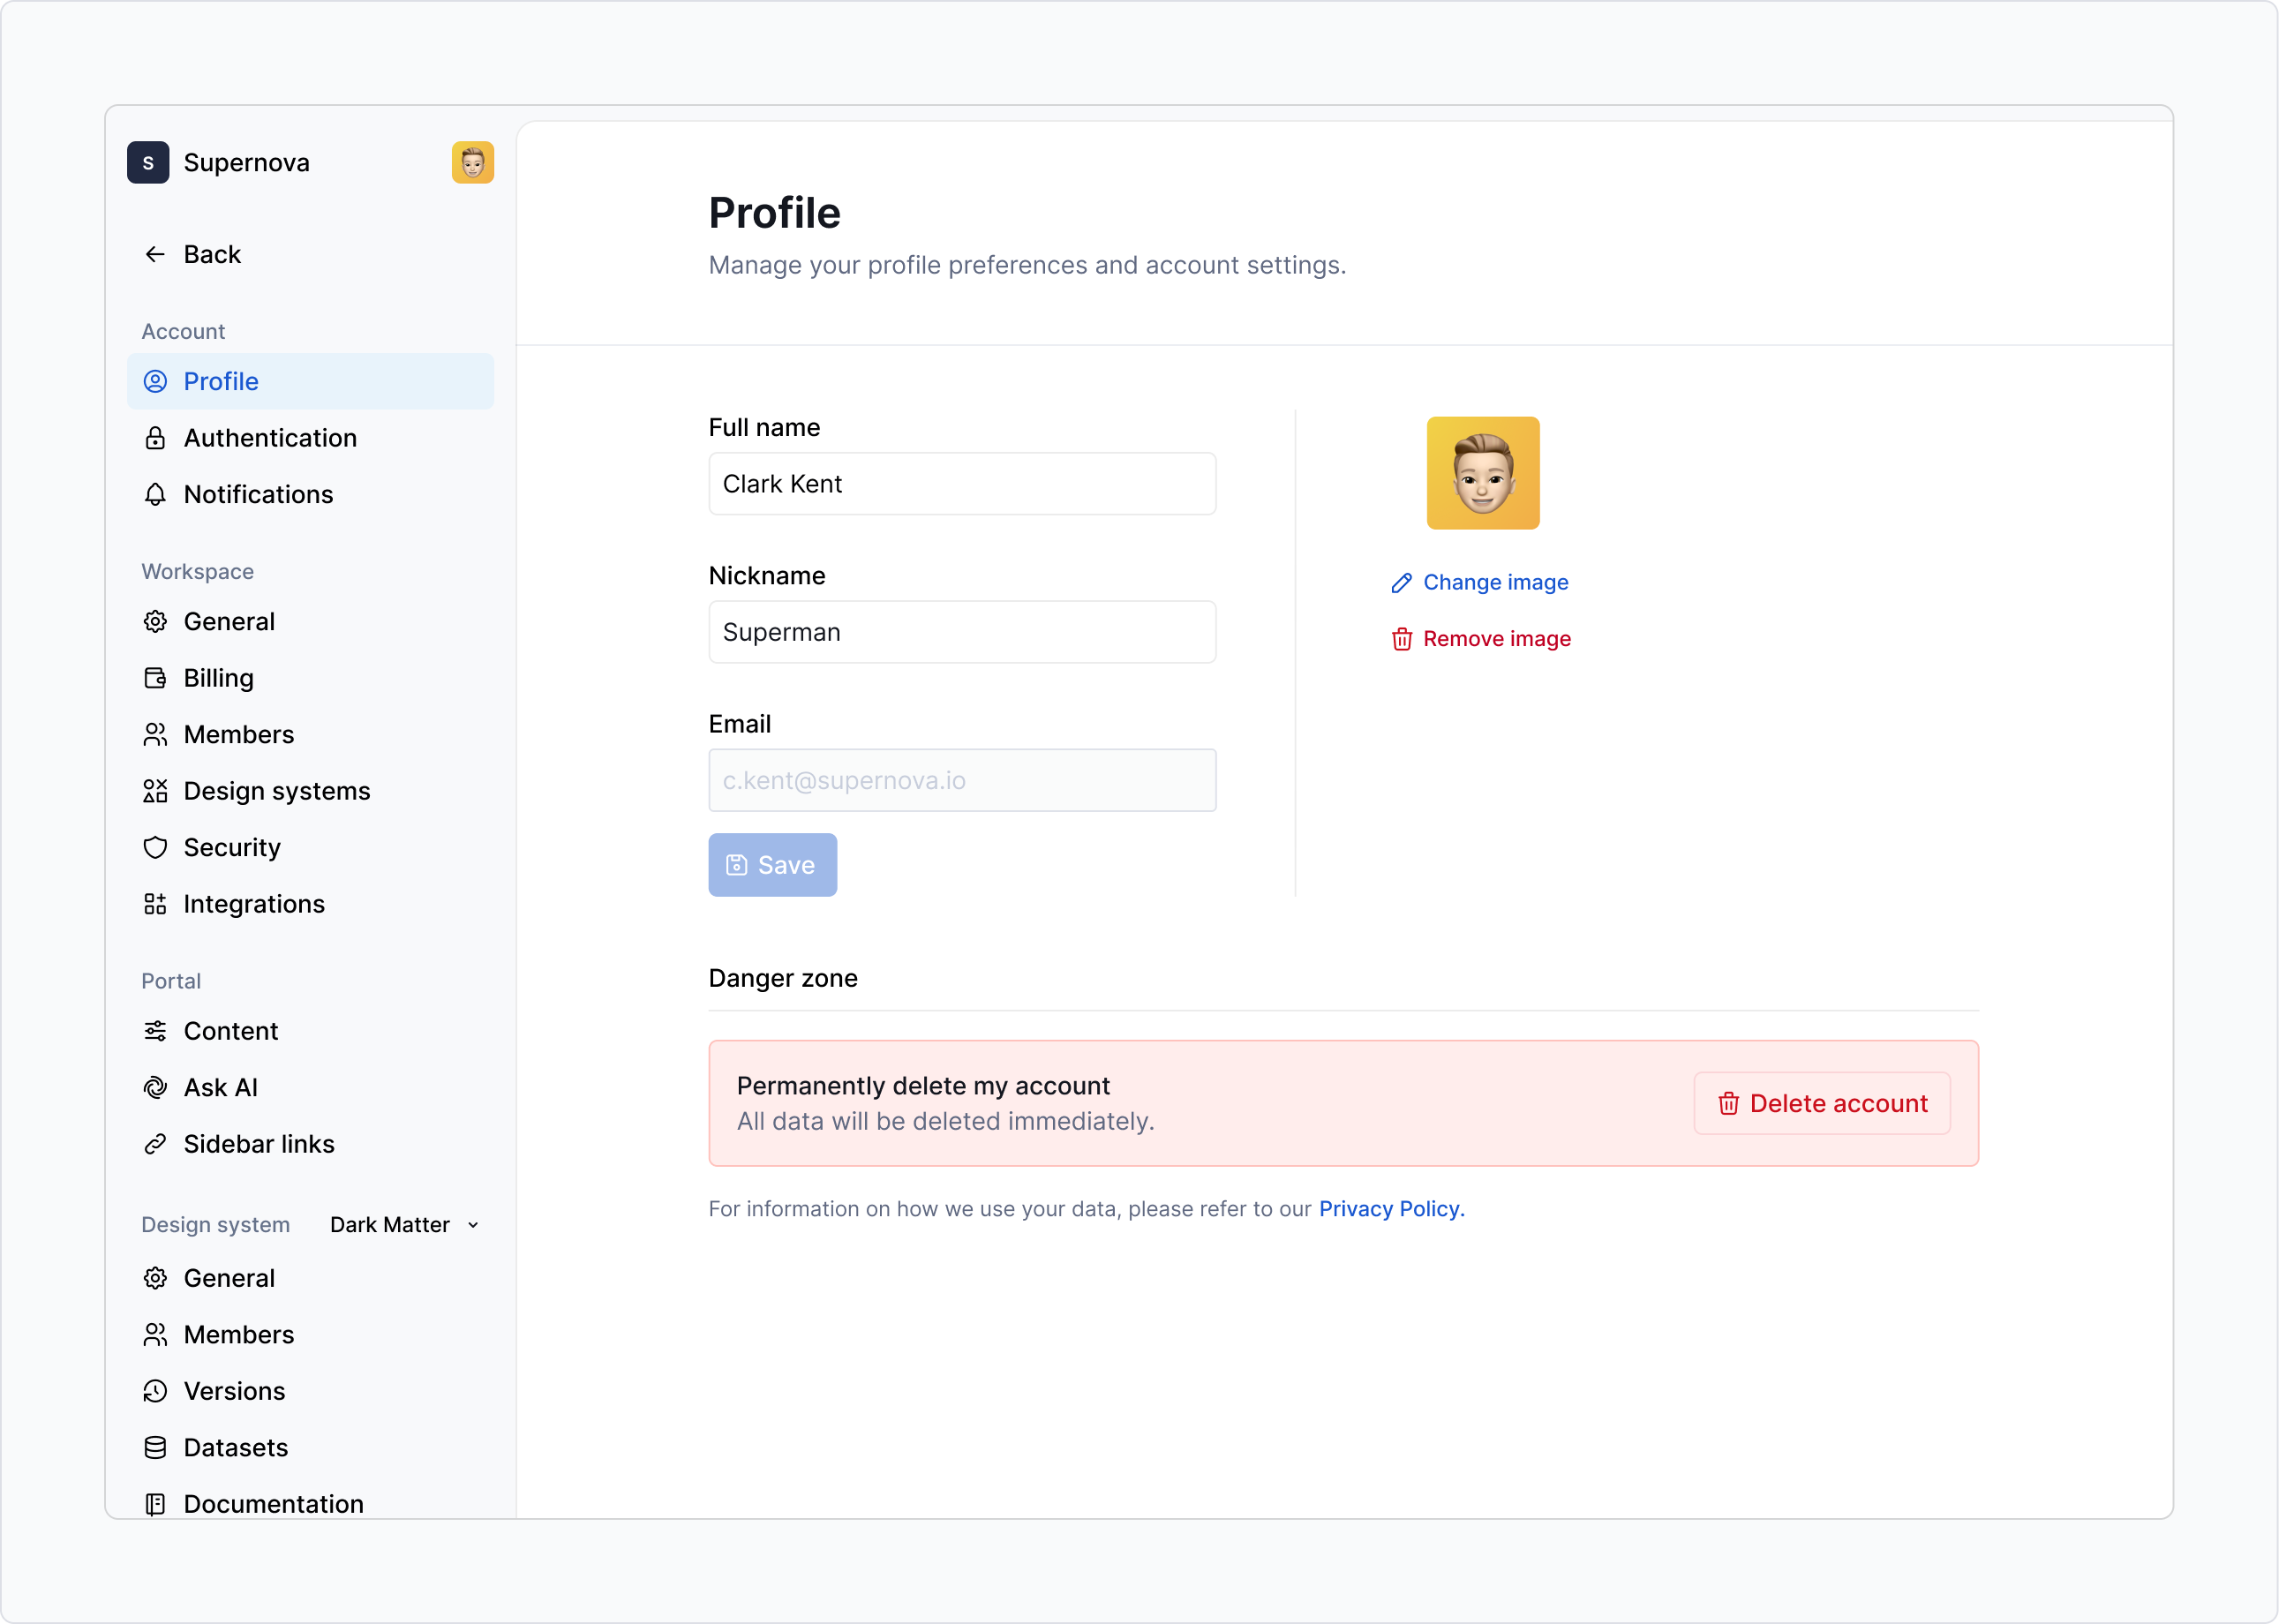The width and height of the screenshot is (2279, 1624).
Task: Click the user avatar next to Supernova
Action: pos(472,162)
